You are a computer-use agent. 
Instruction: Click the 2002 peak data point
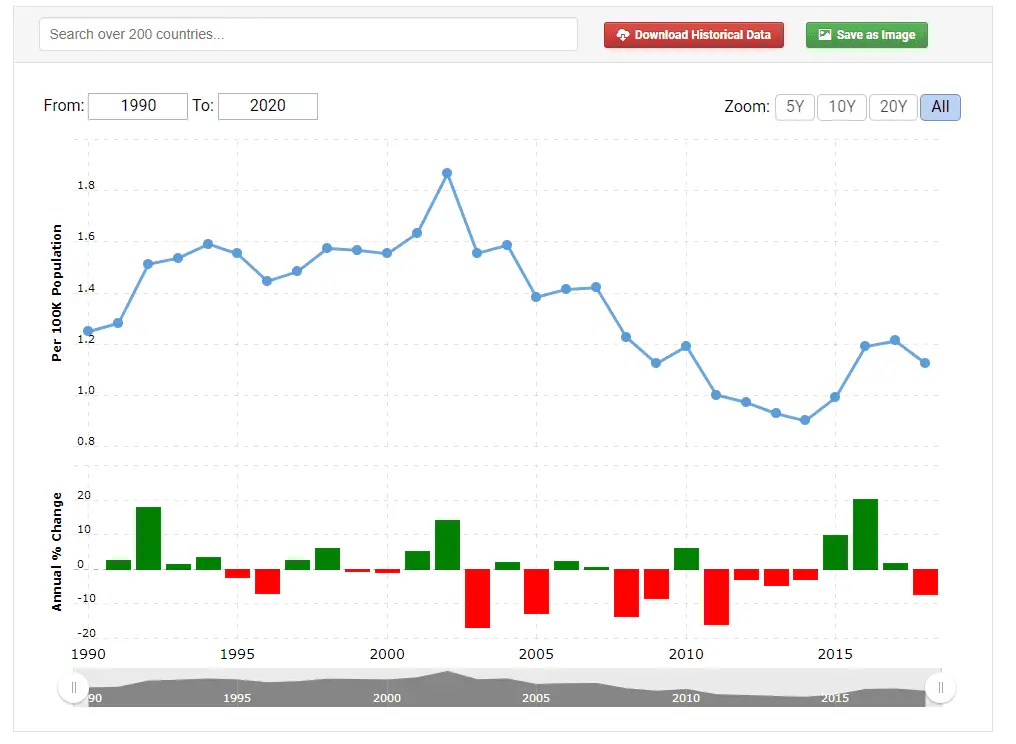pyautogui.click(x=447, y=173)
